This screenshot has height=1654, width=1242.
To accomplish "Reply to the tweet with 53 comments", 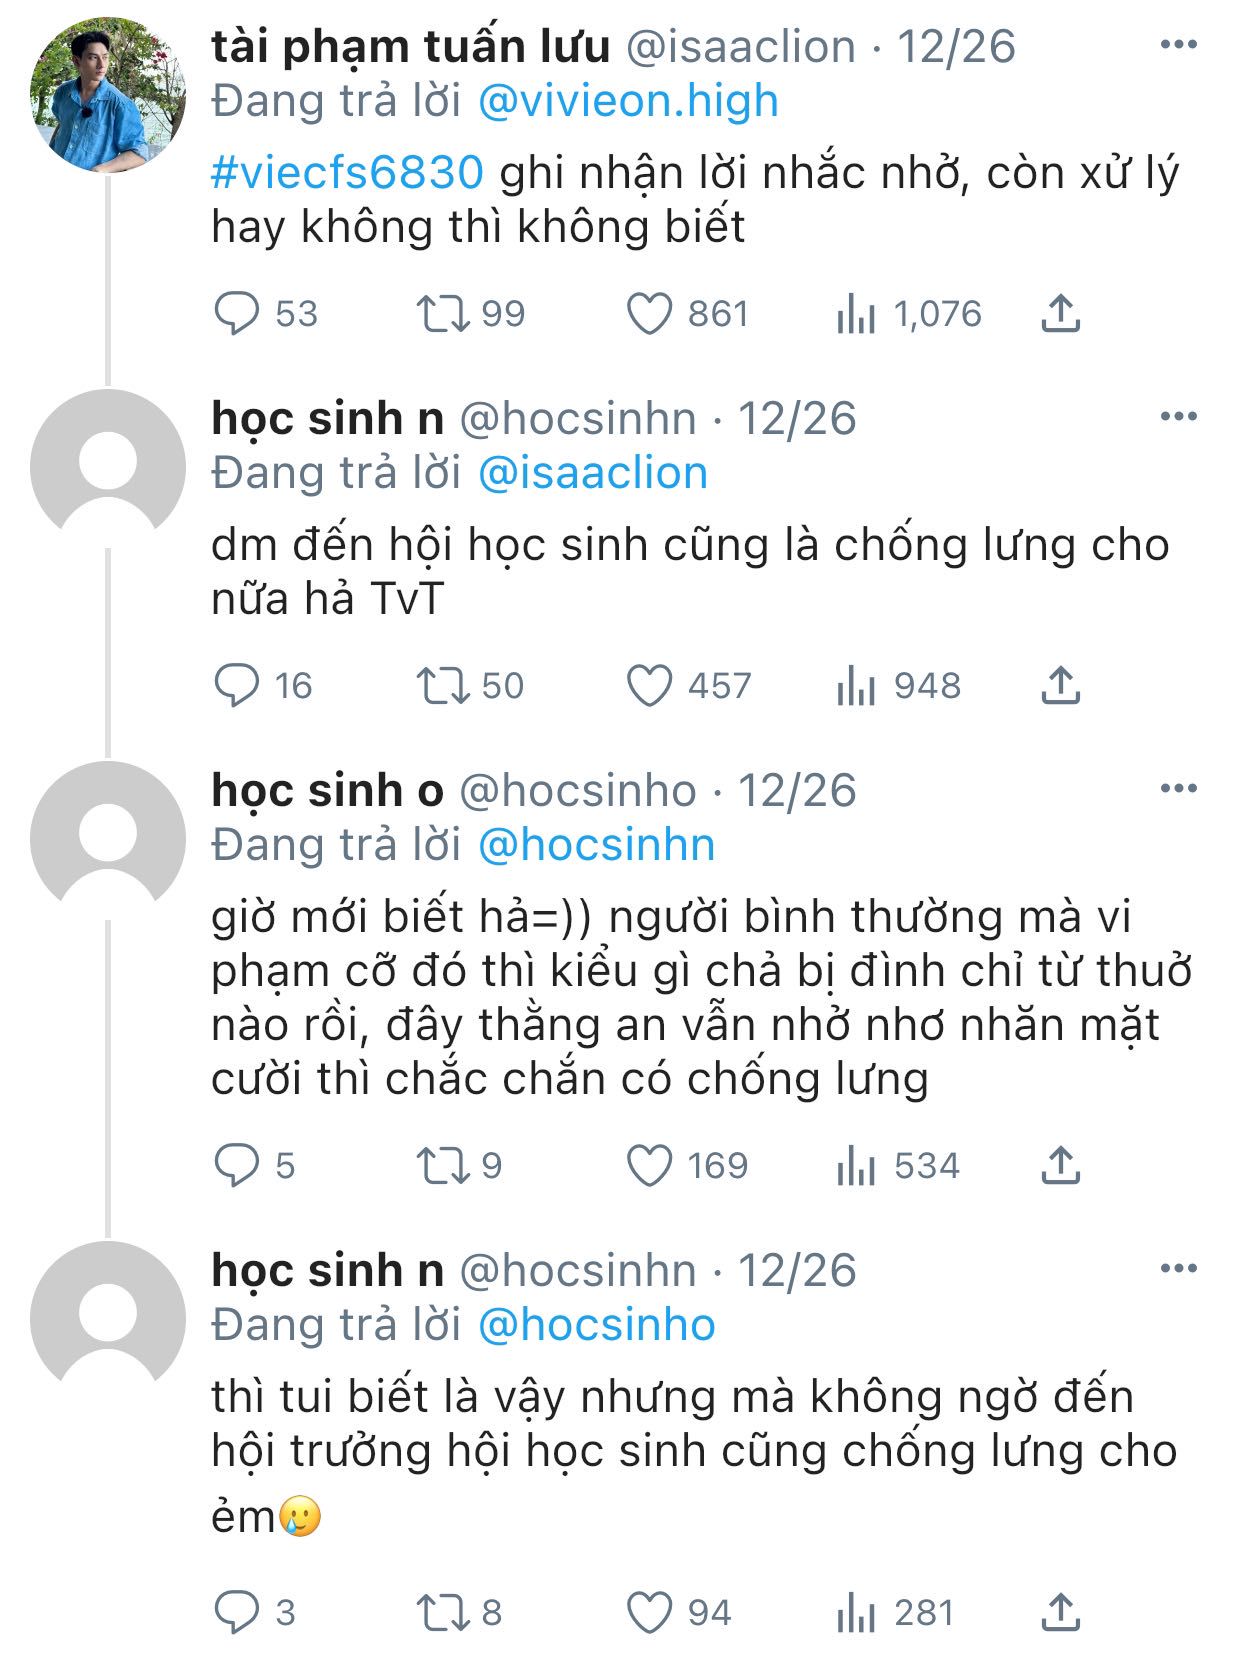I will click(237, 314).
